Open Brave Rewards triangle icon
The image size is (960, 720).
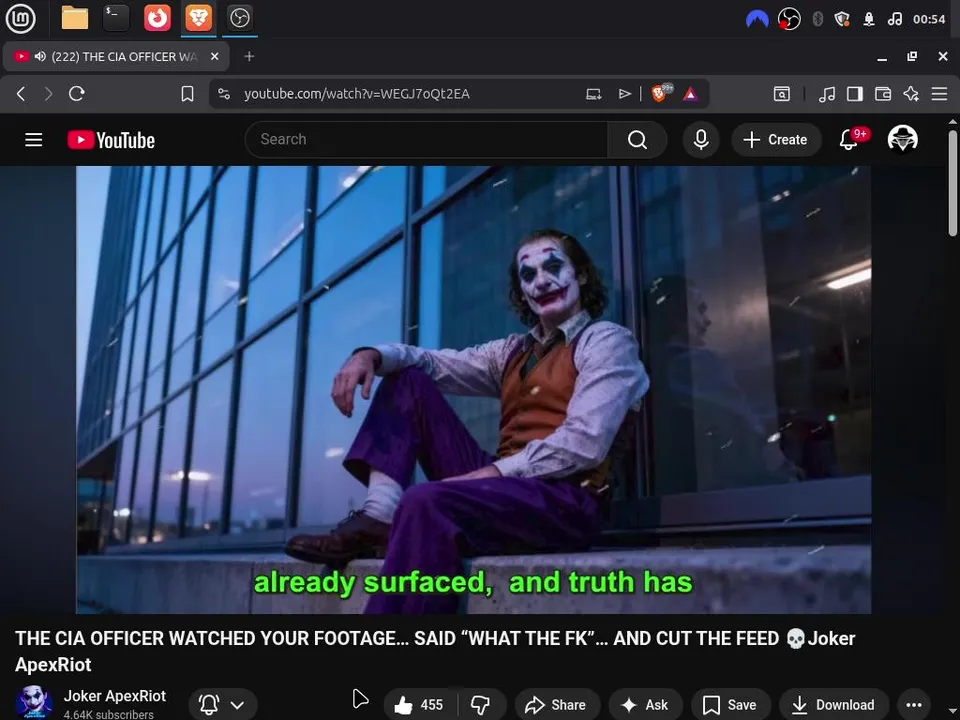point(690,94)
